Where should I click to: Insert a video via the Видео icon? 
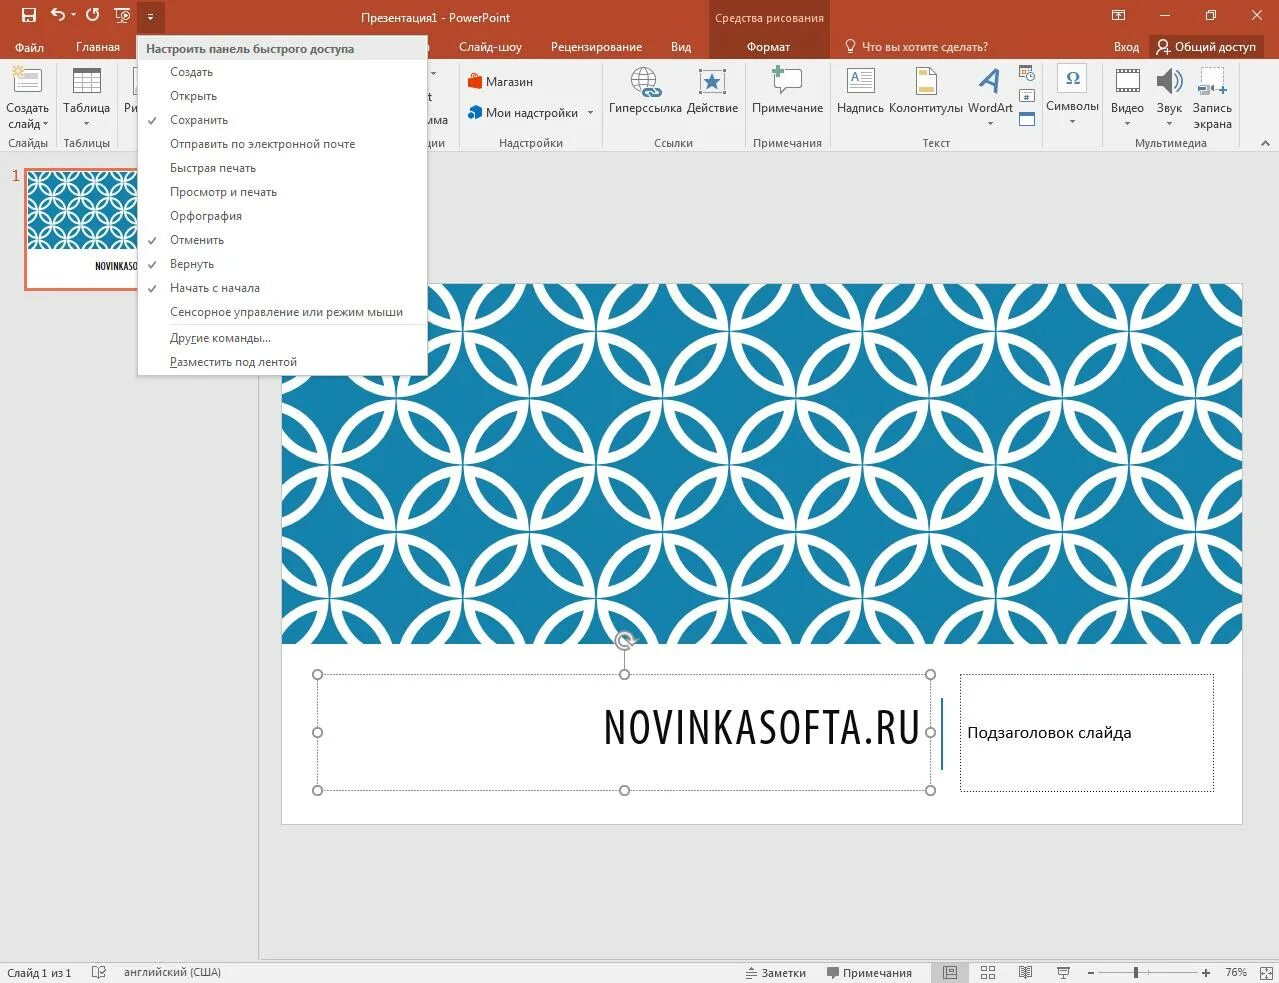[1126, 95]
